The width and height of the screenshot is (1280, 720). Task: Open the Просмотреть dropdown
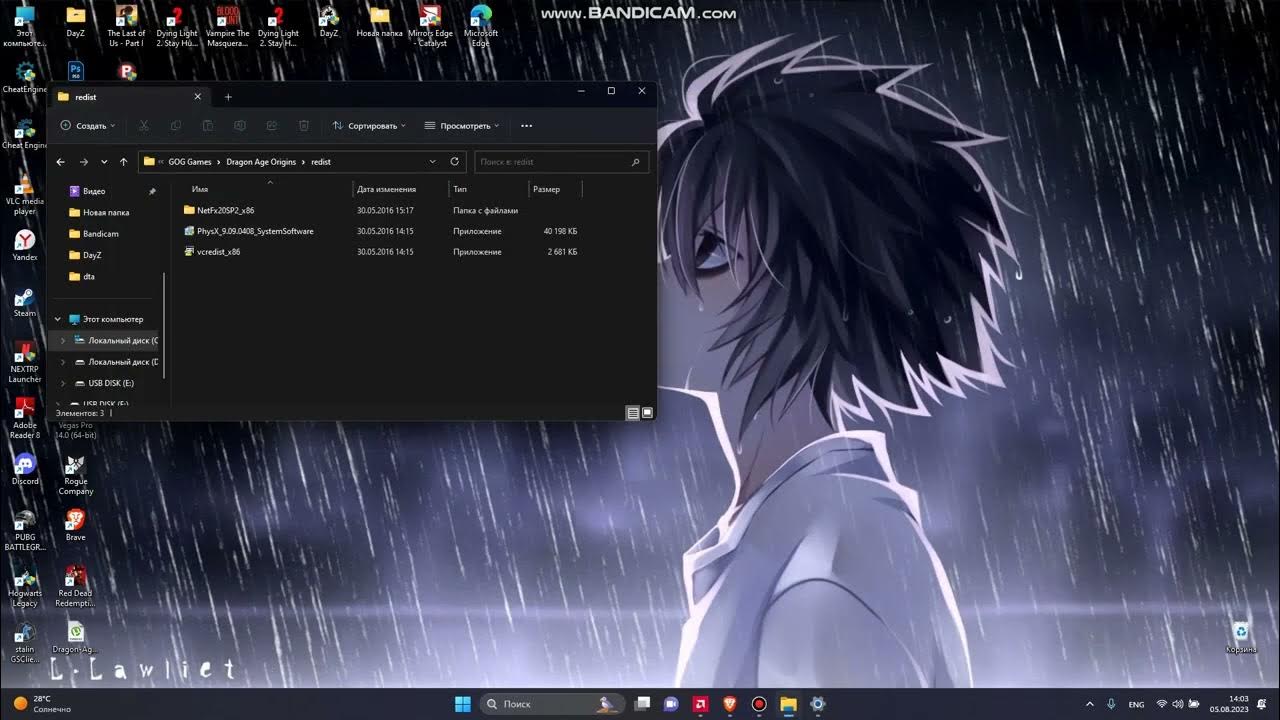[x=462, y=126]
